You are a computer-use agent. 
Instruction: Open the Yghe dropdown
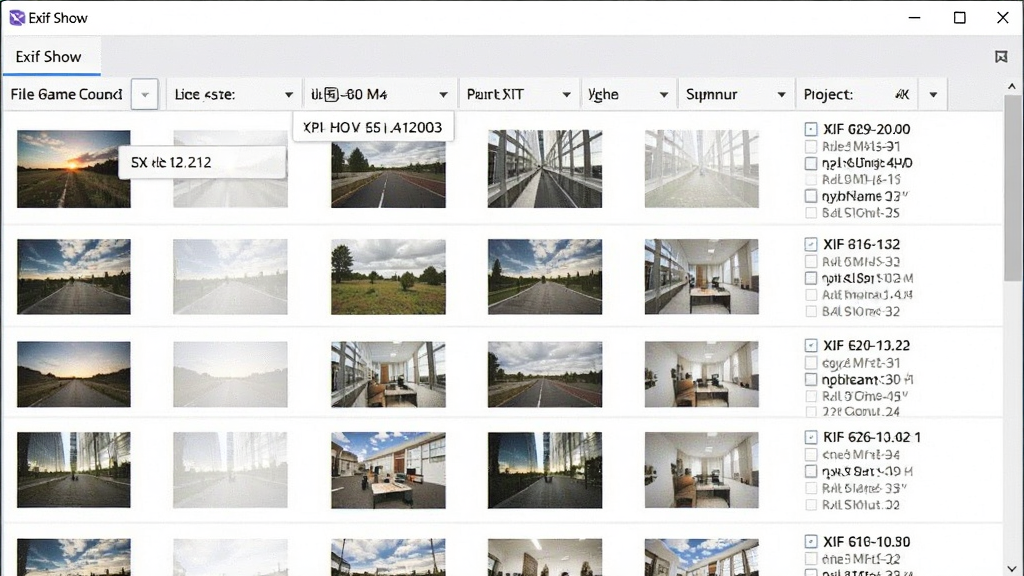pyautogui.click(x=664, y=95)
